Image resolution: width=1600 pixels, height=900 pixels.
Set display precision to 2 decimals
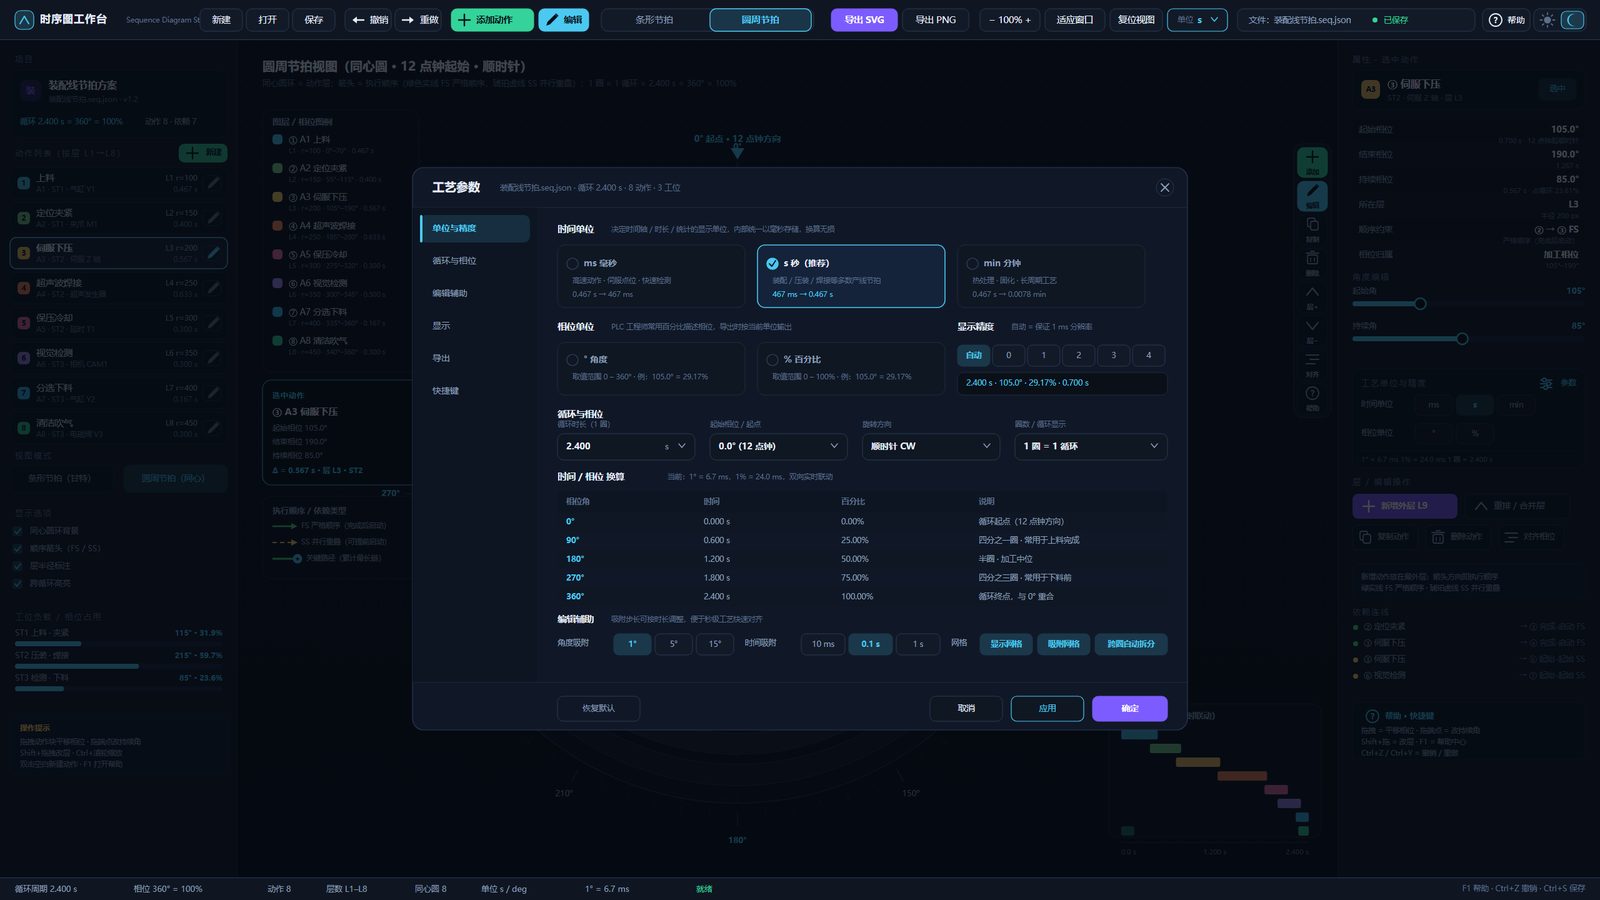(1078, 355)
